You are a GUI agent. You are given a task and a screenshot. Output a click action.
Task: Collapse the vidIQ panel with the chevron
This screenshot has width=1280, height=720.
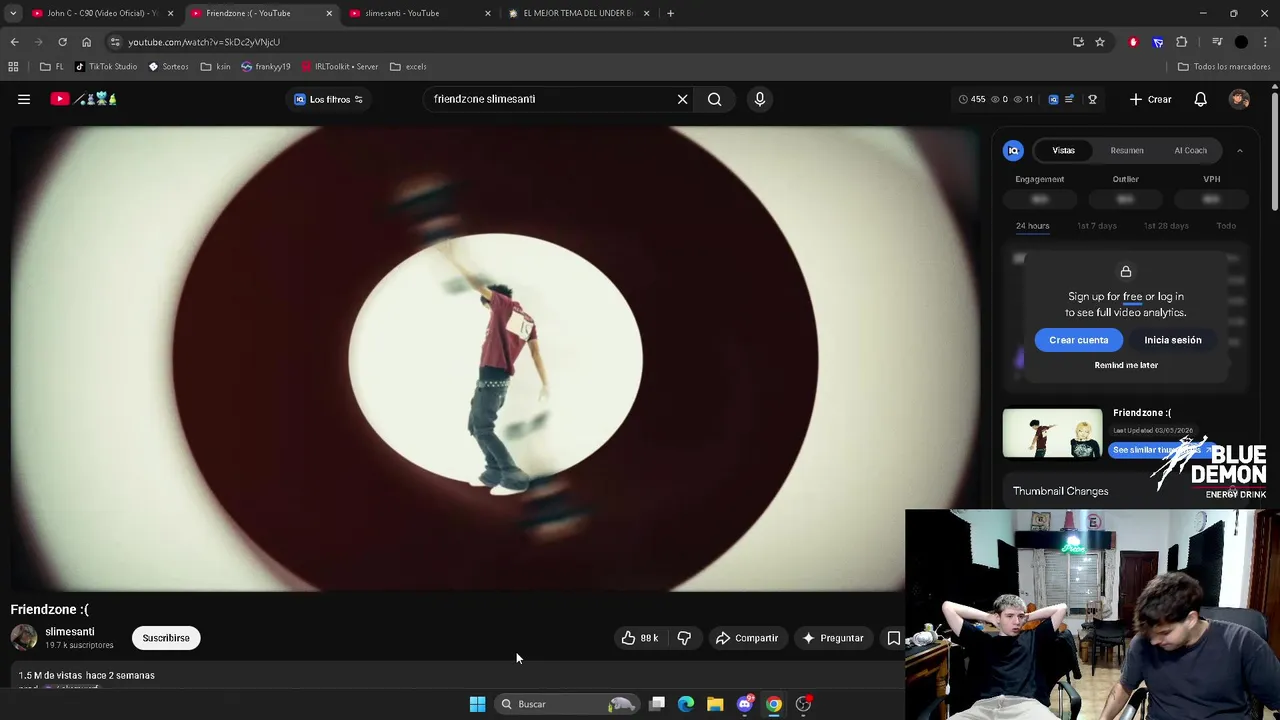coord(1239,150)
